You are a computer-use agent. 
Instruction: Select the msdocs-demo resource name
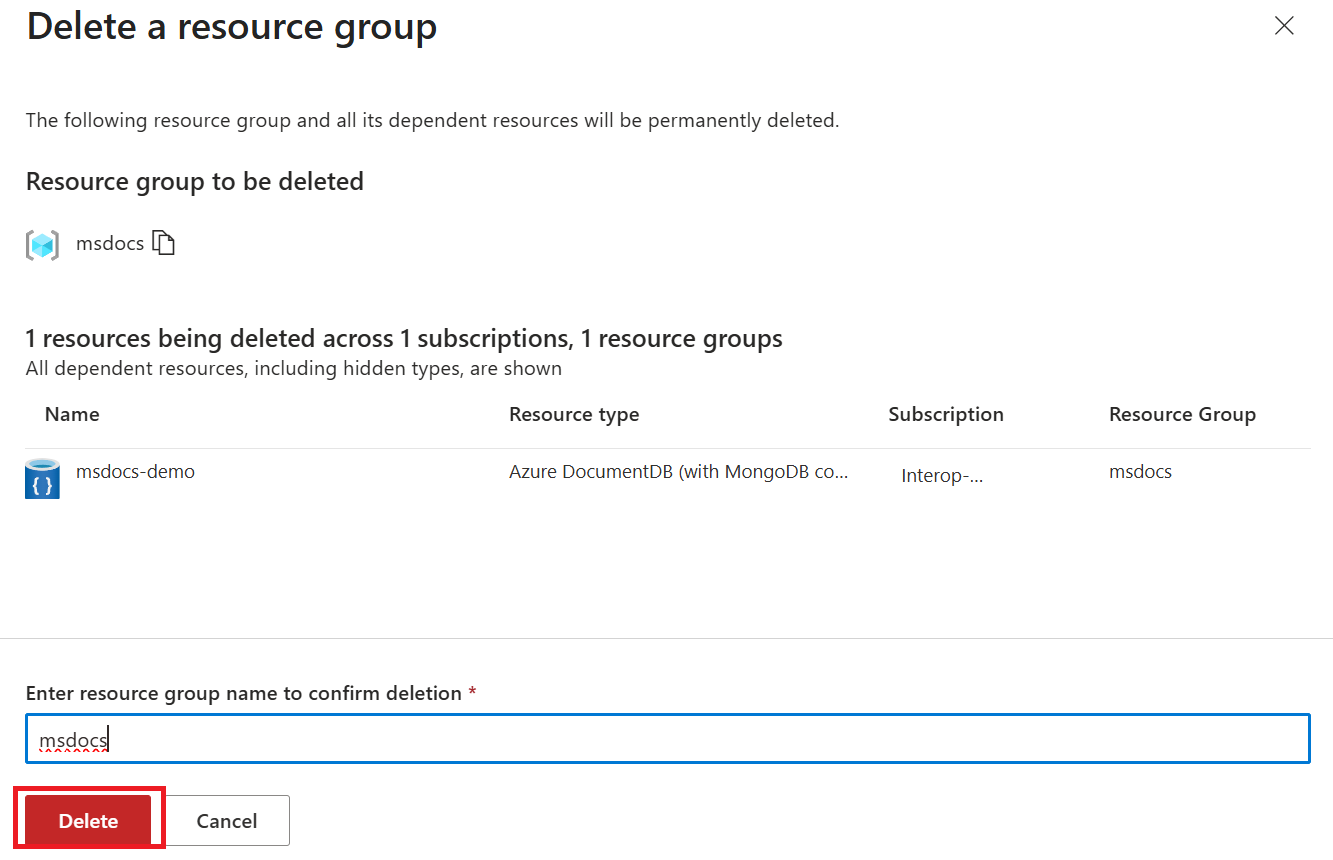pos(135,471)
